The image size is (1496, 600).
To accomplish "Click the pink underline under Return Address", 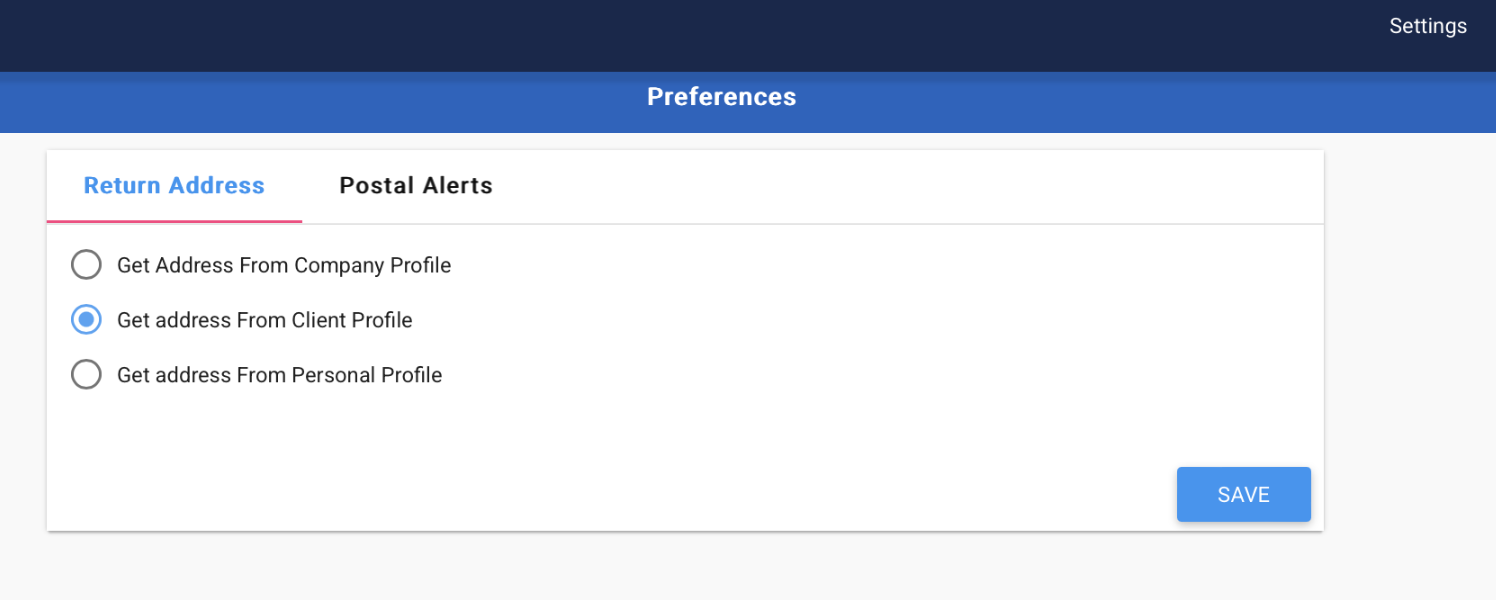I will click(x=174, y=221).
